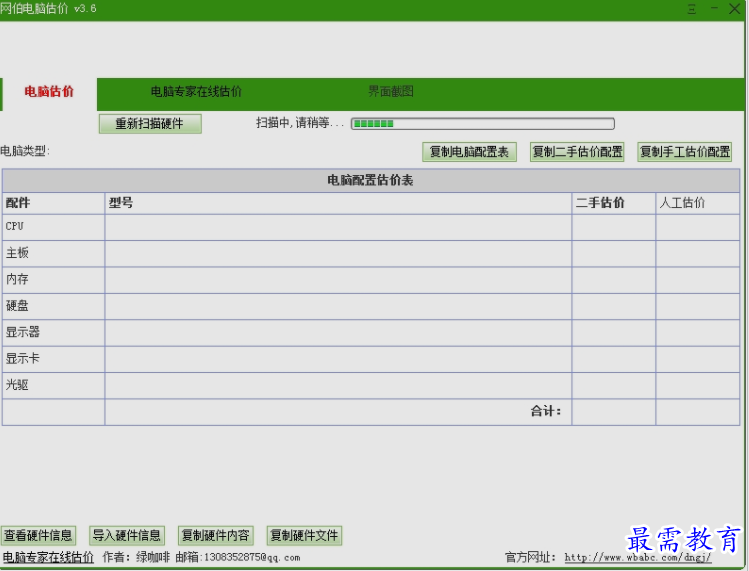
Task: Open the title bar menu icon
Action: pos(691,9)
